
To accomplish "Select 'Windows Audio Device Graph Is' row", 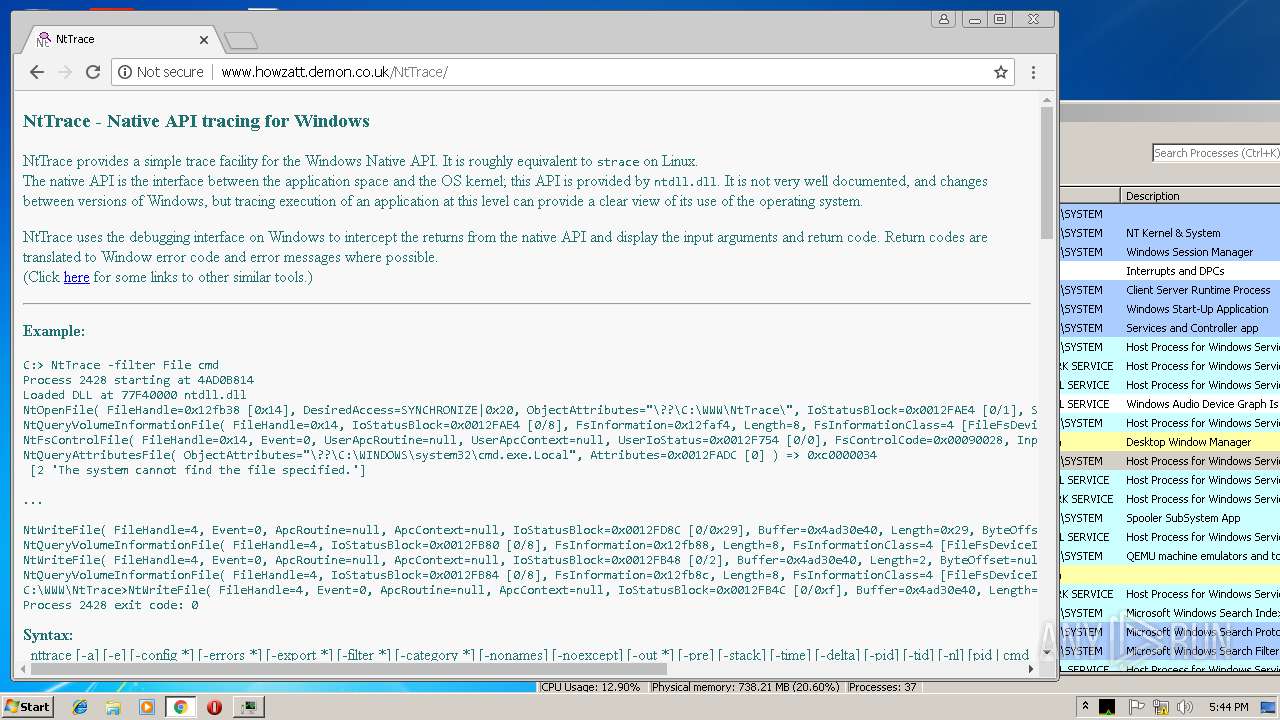I will click(1170, 404).
